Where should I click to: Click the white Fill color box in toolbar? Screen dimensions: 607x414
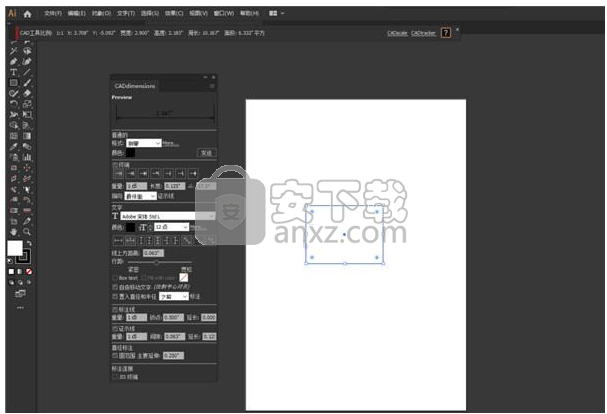[x=15, y=248]
